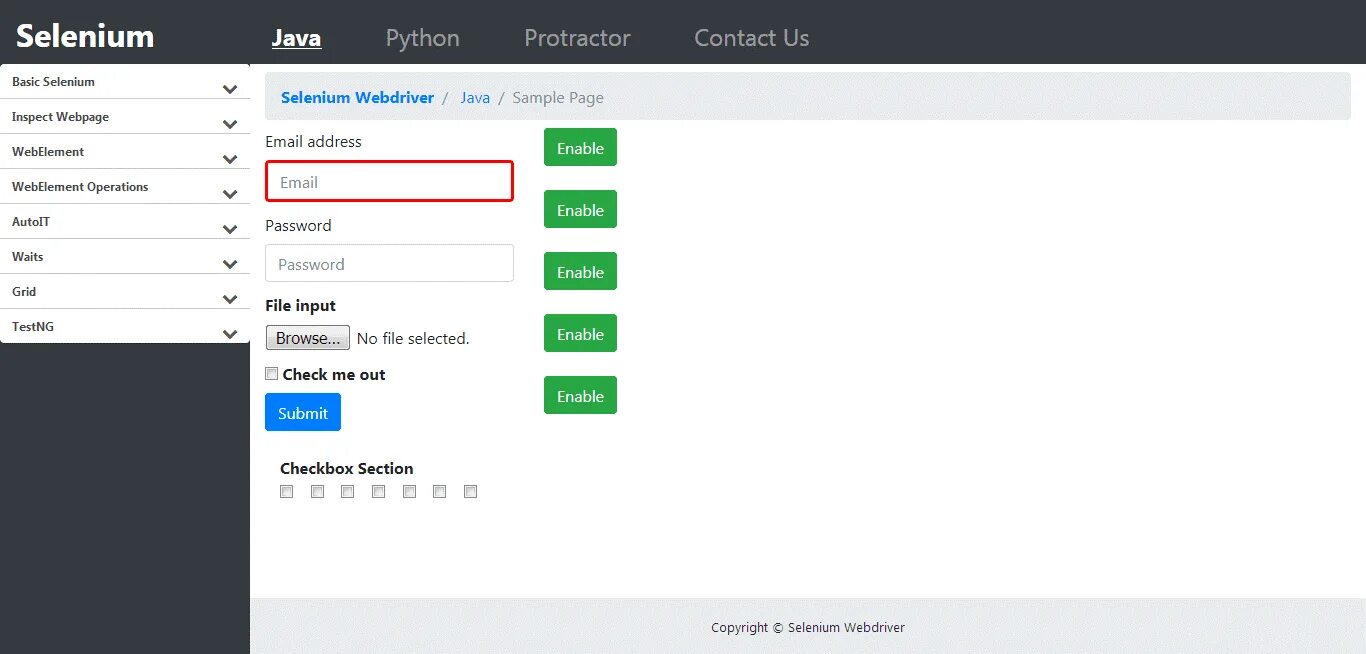Click the Checkbox Section heading
Screen dimensions: 1366x654
[x=347, y=468]
